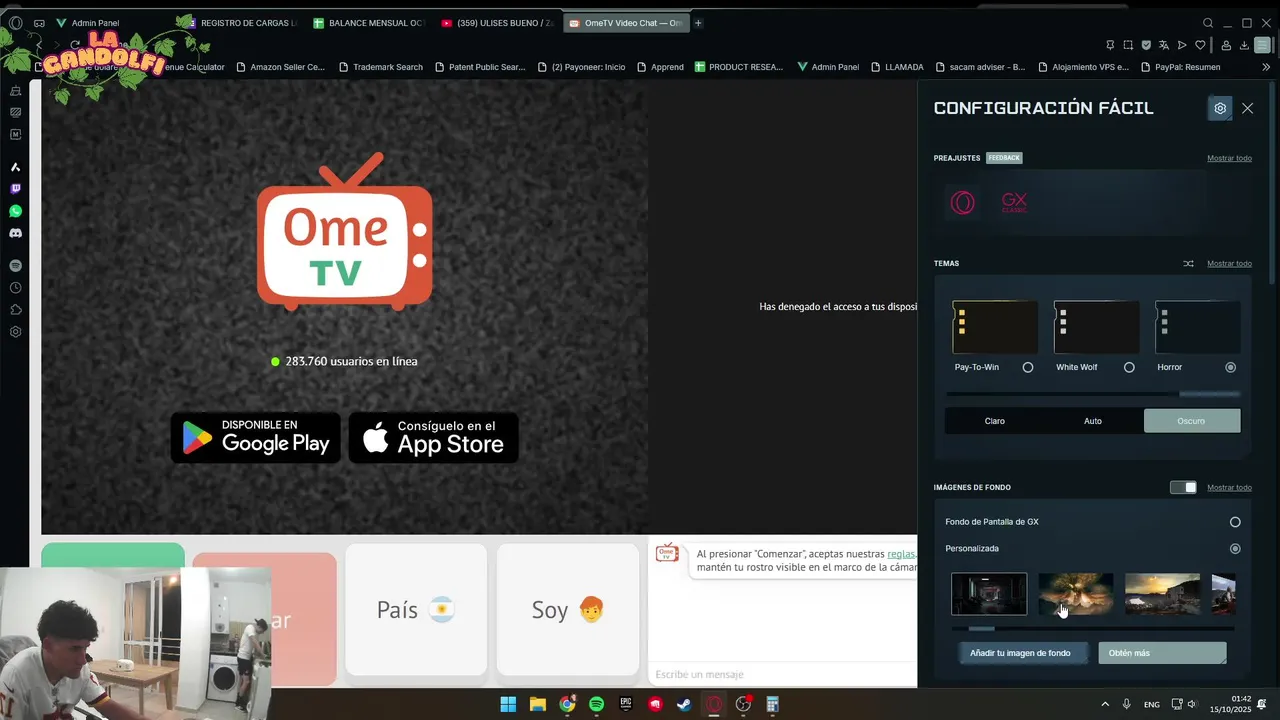
Task: Toggle the Easy Setup menu button
Action: point(1263,45)
